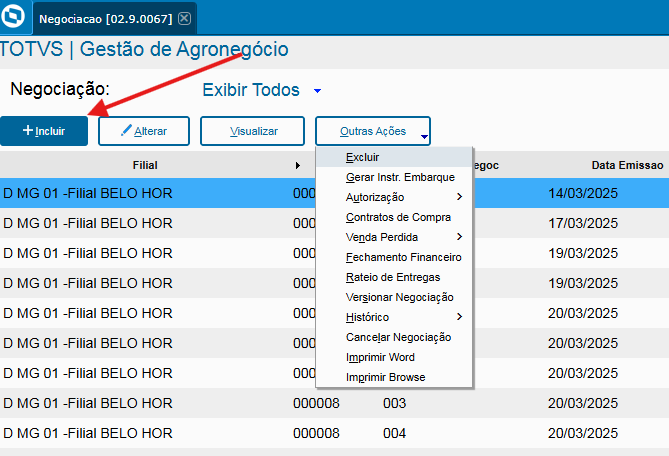Screen dimensions: 669x456
Task: Expand the Histórico submenu
Action: (394, 318)
